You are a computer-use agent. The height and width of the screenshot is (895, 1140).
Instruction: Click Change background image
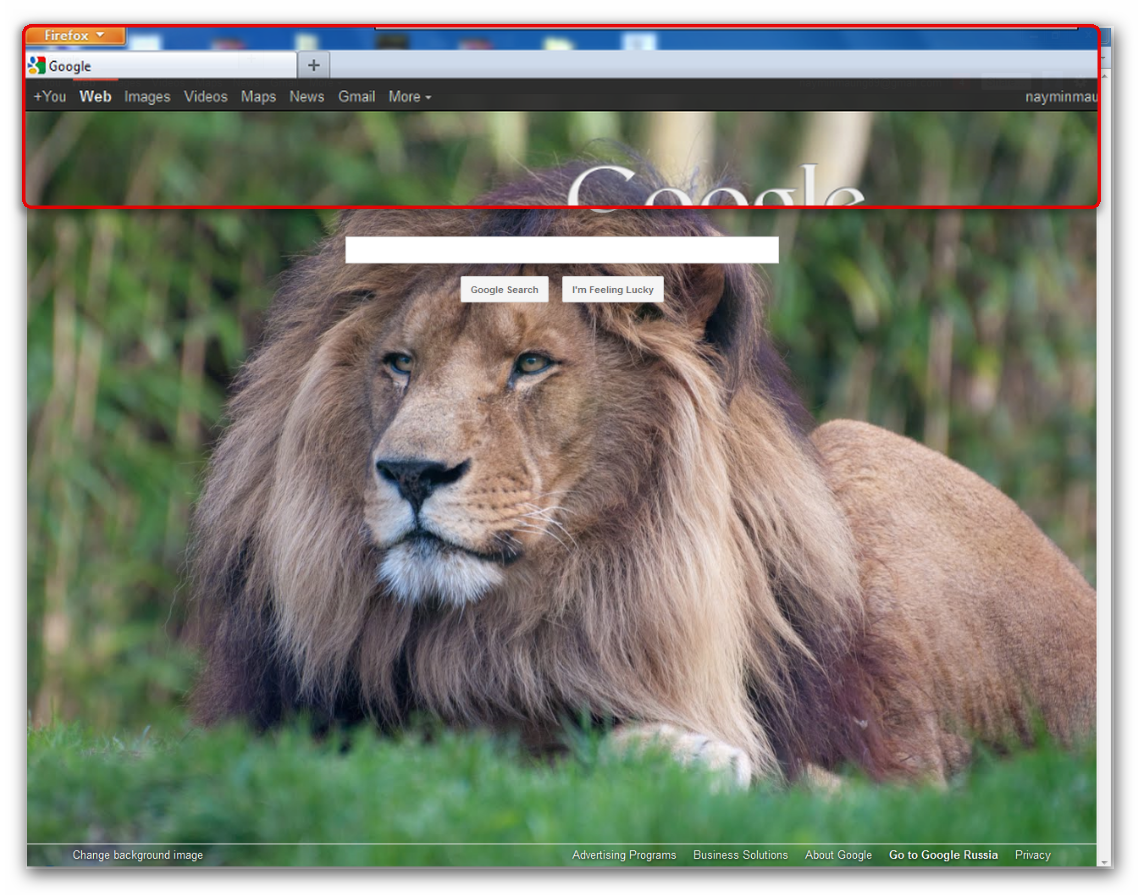click(137, 855)
